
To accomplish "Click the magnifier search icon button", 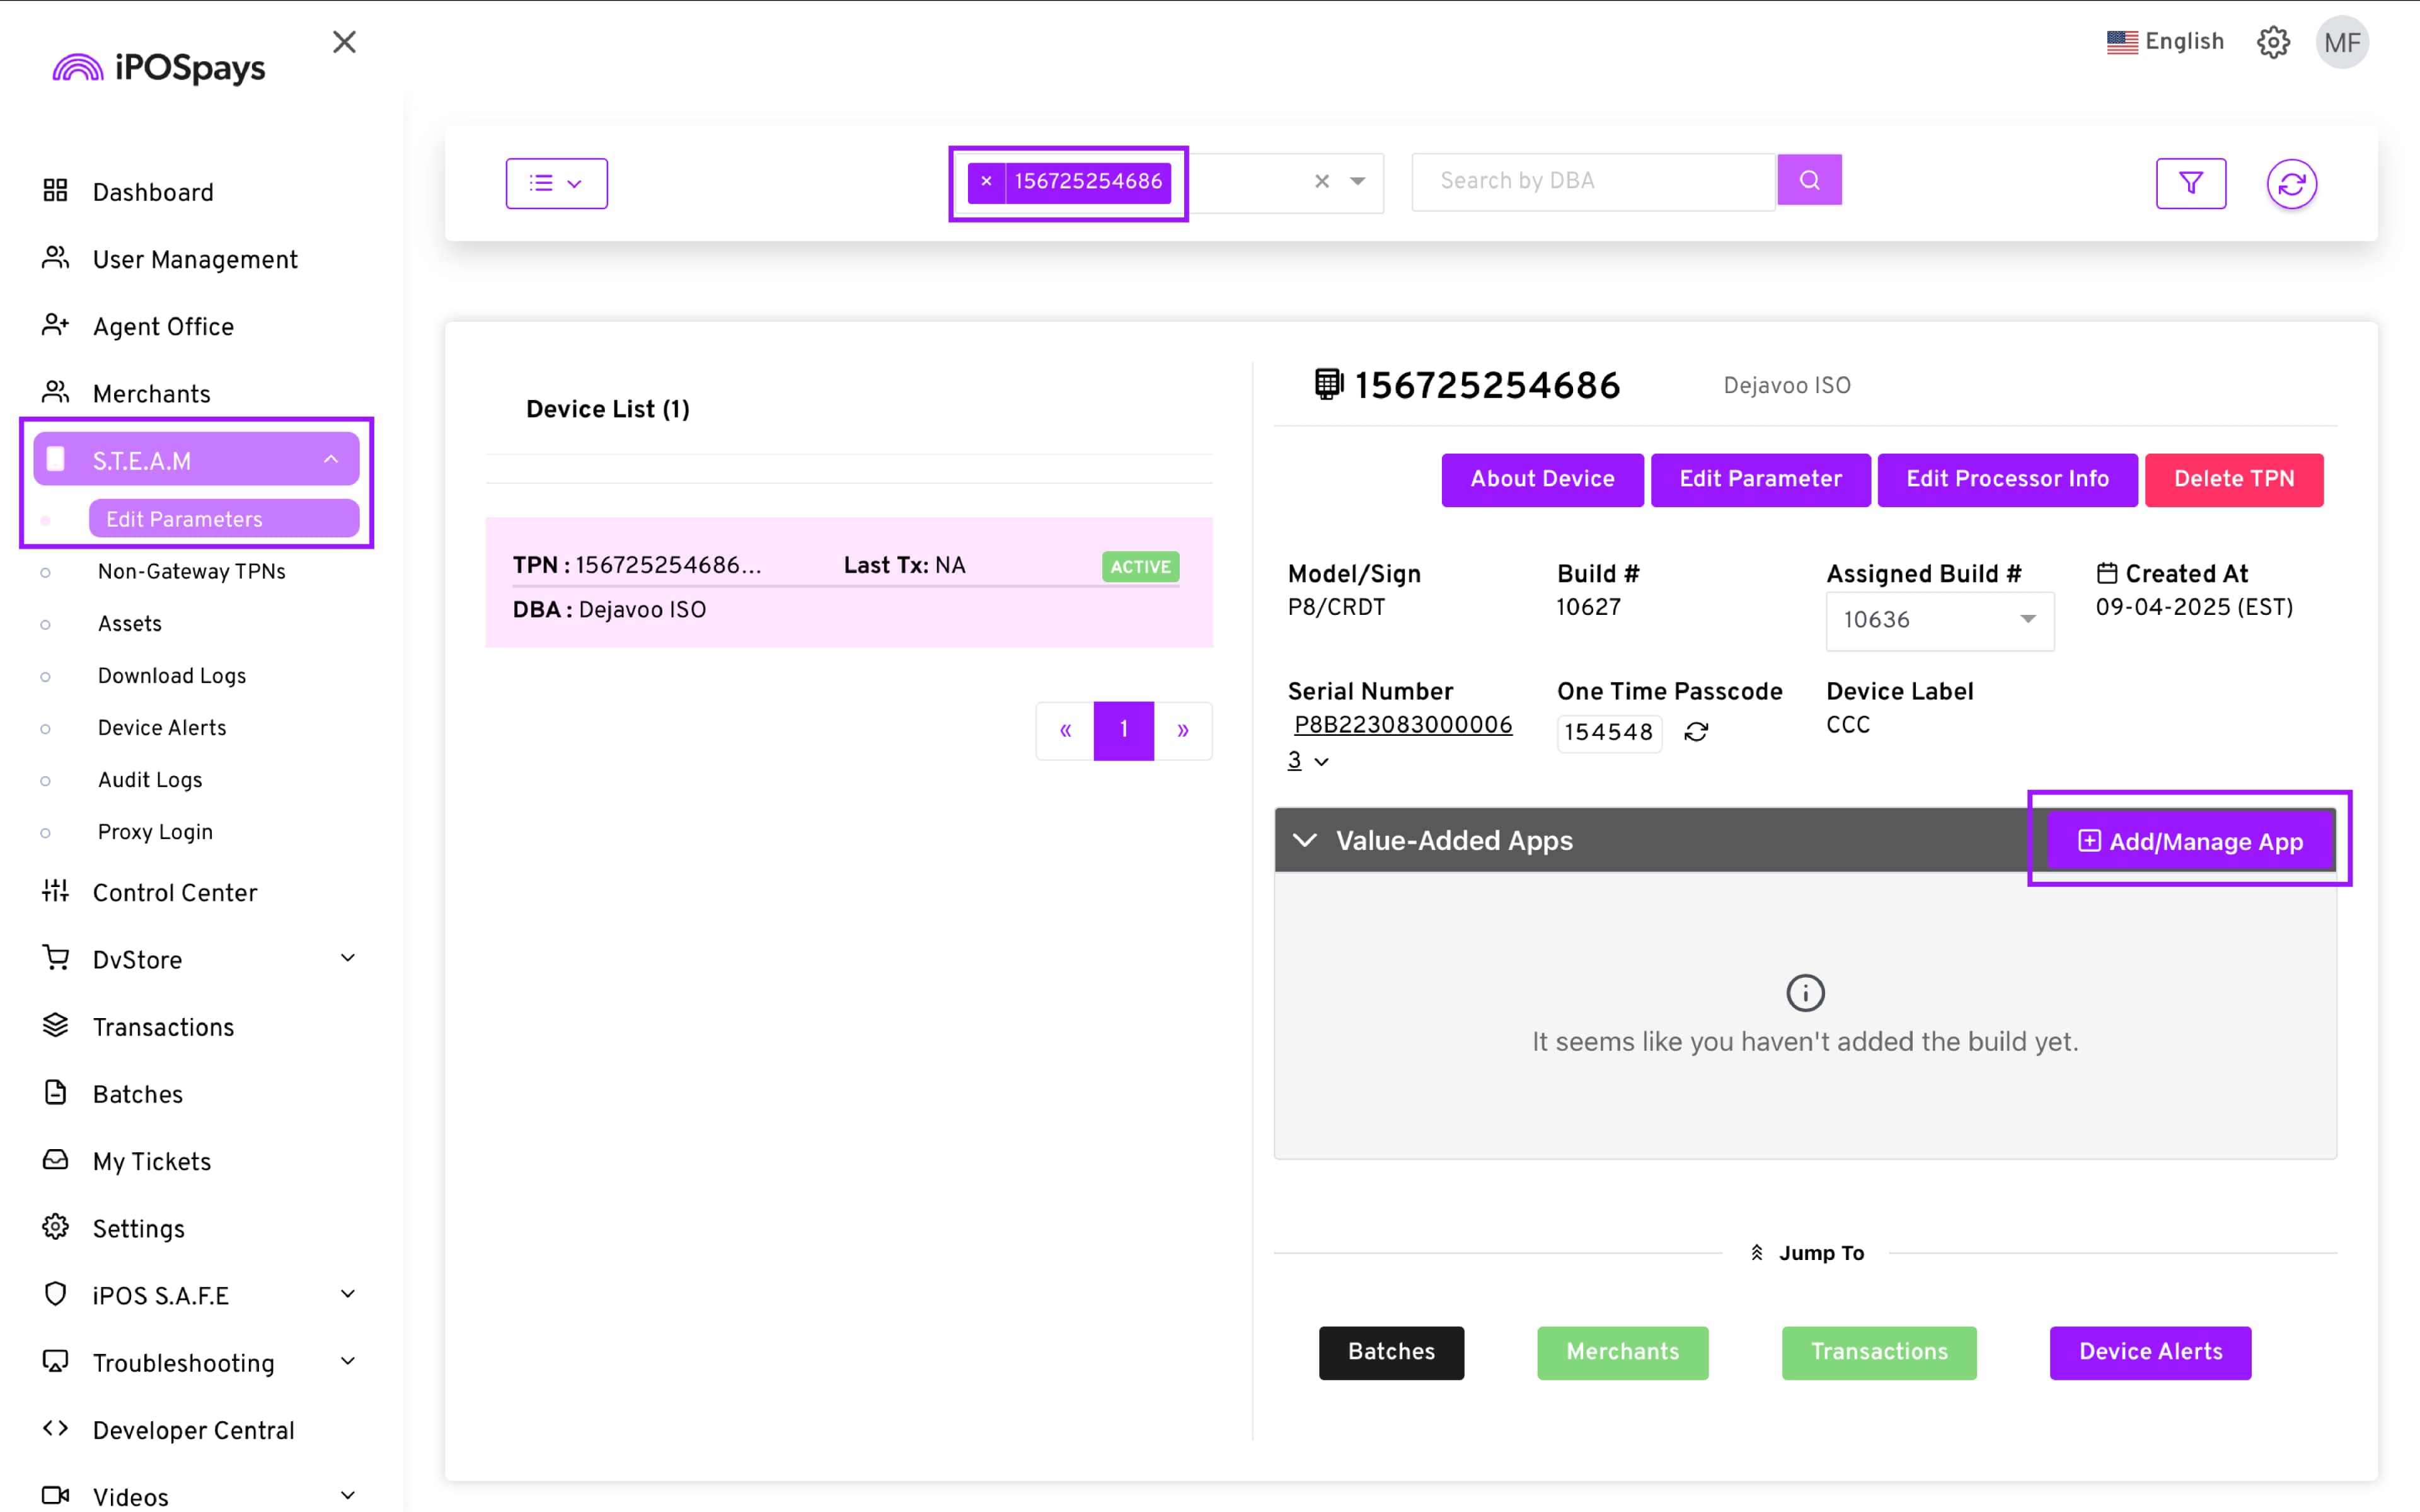I will click(1809, 180).
